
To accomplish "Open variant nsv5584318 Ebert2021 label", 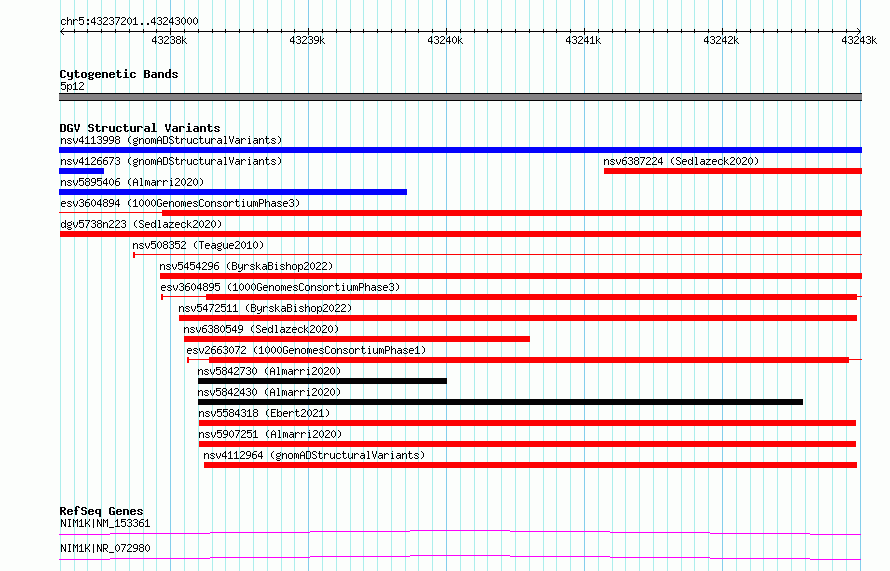I will click(264, 413).
